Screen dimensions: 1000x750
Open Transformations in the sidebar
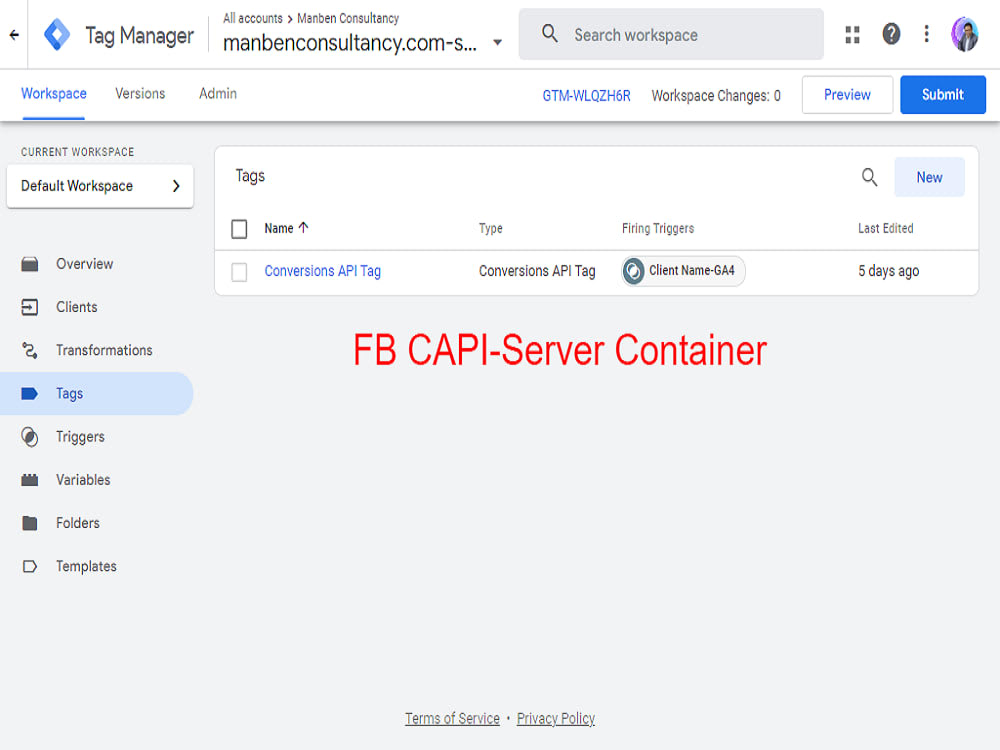coord(104,350)
